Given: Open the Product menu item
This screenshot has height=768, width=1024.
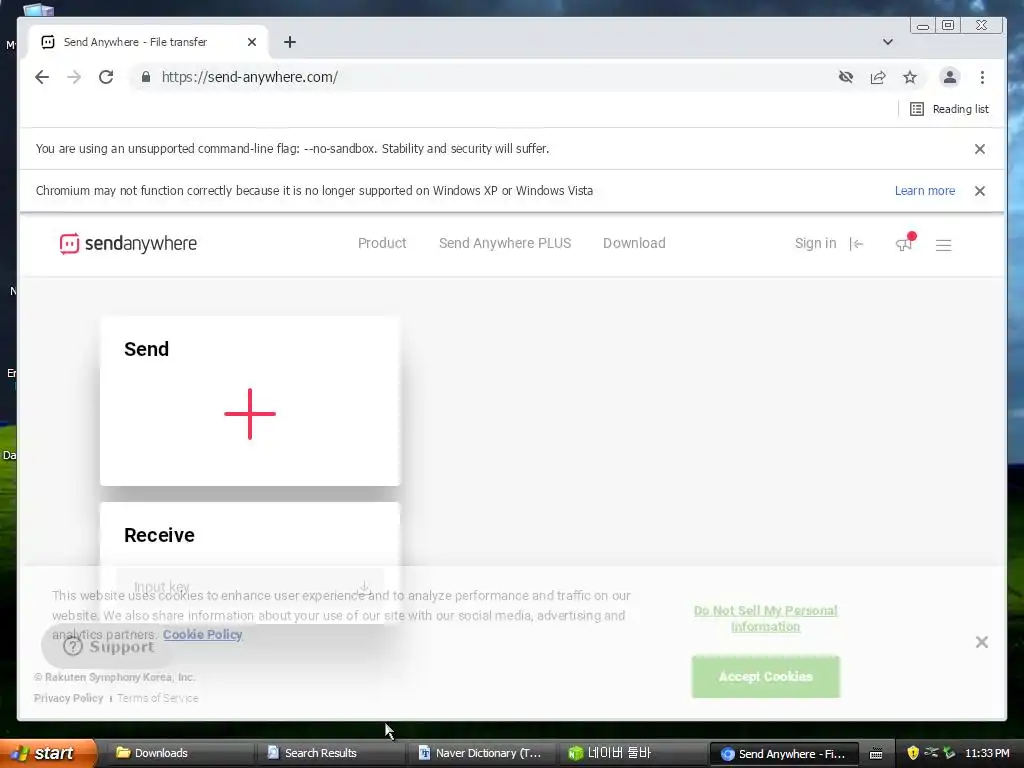Looking at the screenshot, I should point(382,243).
